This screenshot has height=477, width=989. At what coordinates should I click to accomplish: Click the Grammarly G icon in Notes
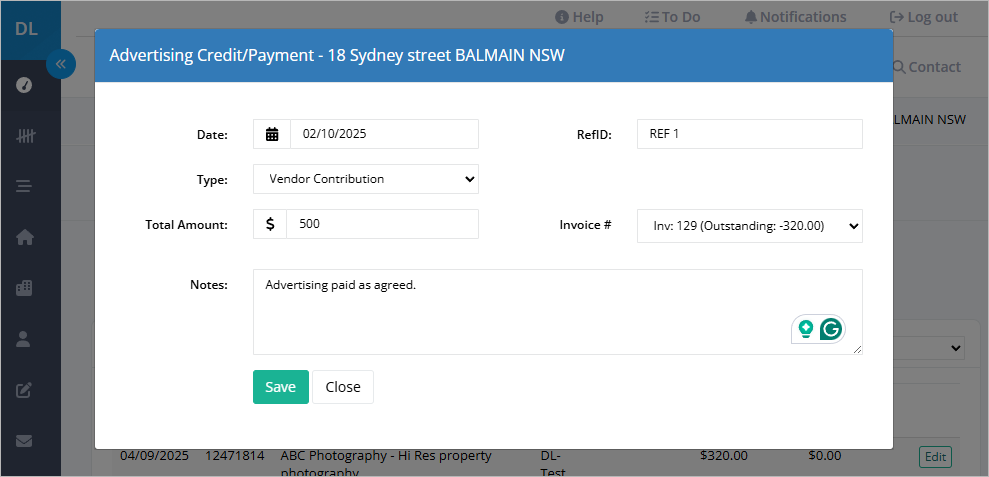(831, 329)
